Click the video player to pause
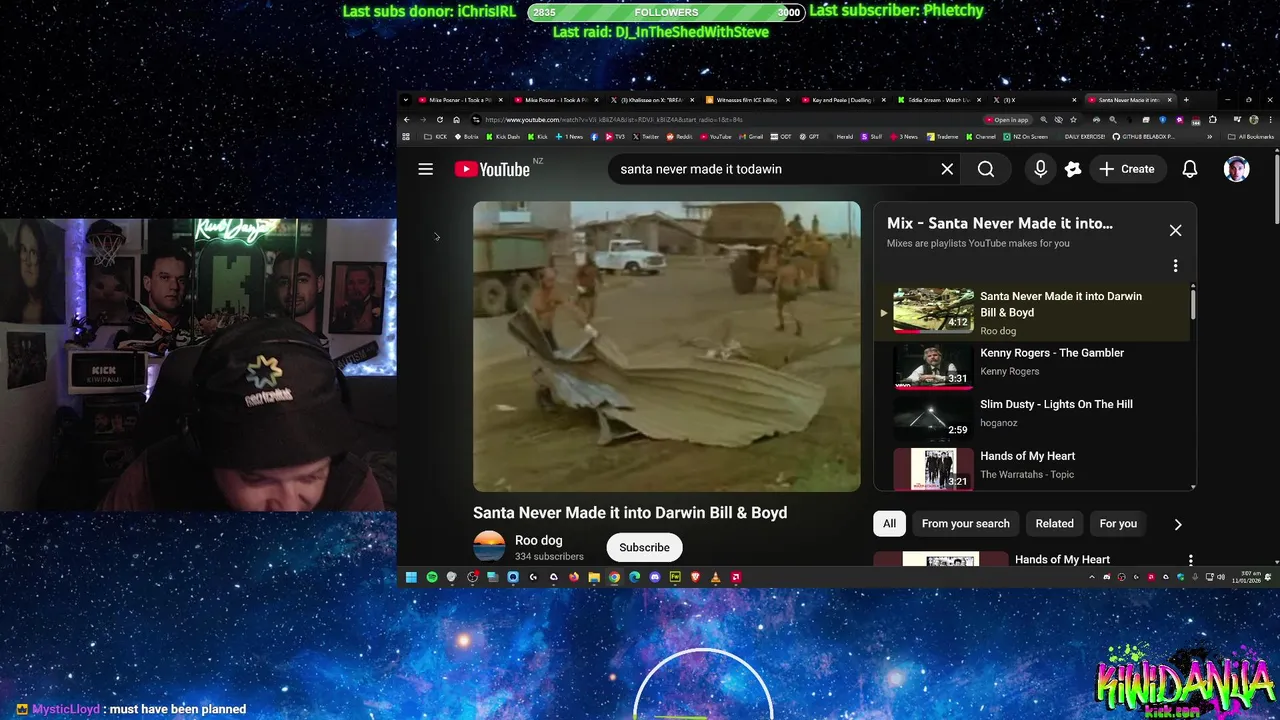1280x720 pixels. (667, 347)
